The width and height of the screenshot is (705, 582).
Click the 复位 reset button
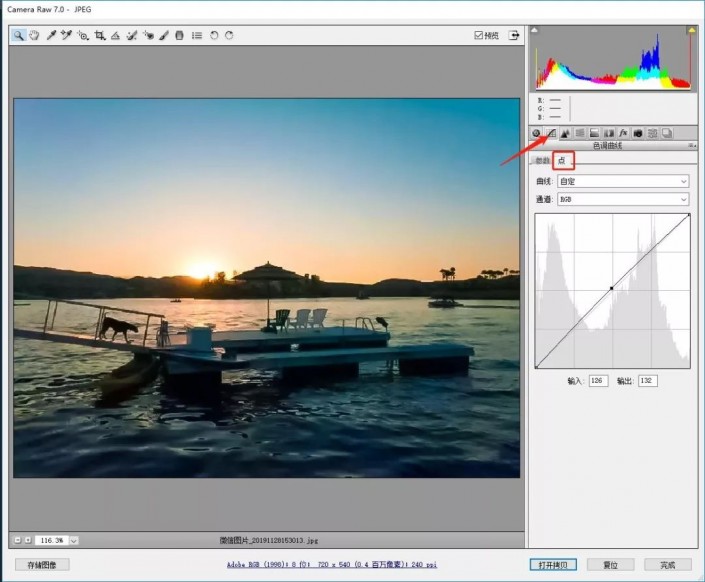610,565
